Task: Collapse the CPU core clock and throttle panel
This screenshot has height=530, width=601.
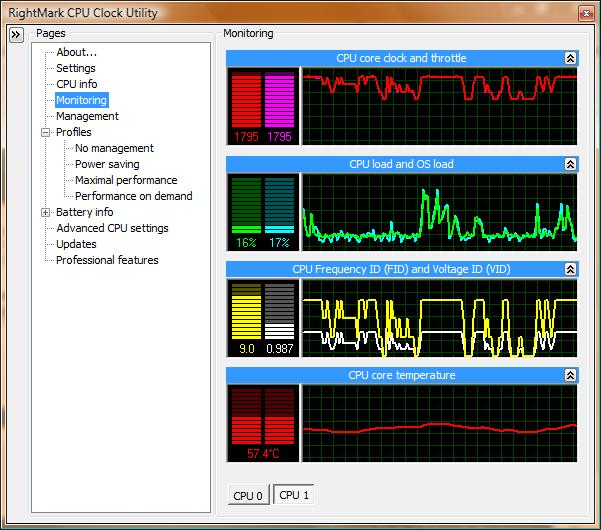Action: [x=570, y=58]
